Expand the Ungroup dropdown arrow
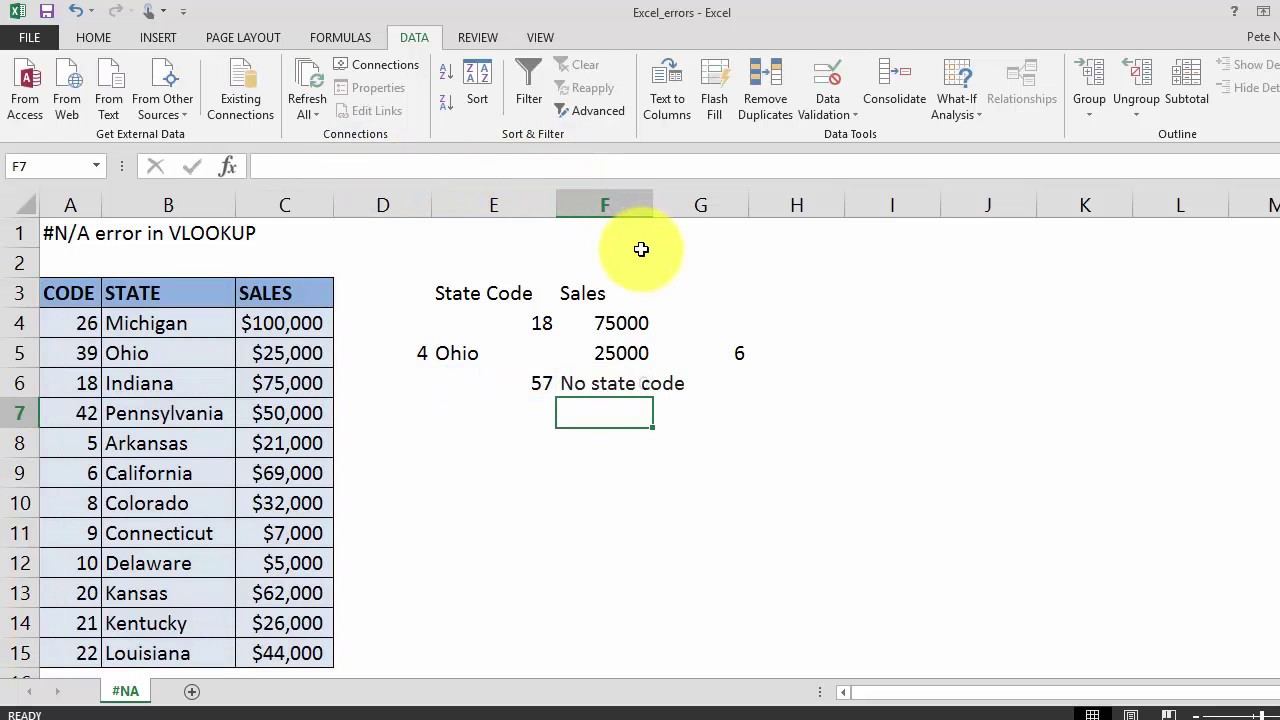Viewport: 1280px width, 720px height. pyautogui.click(x=1136, y=114)
